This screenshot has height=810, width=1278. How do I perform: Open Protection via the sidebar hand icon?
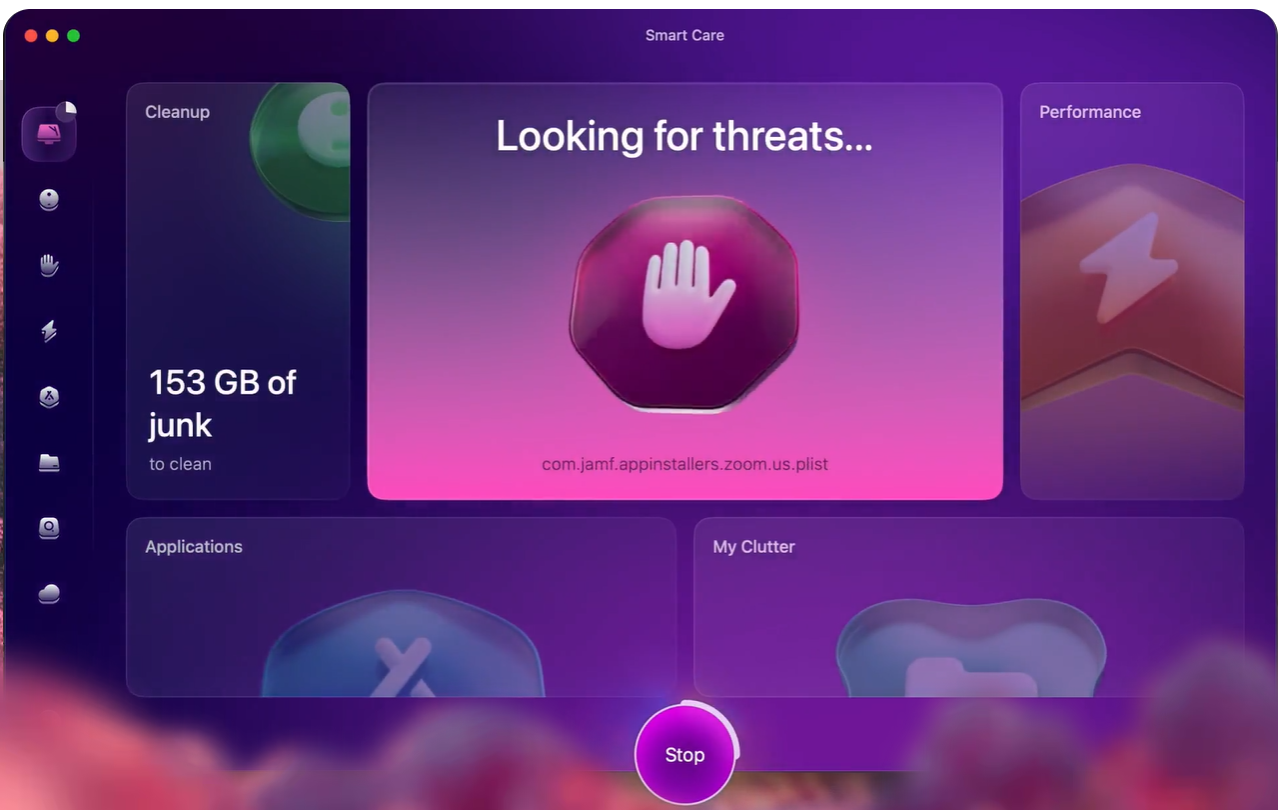point(49,265)
